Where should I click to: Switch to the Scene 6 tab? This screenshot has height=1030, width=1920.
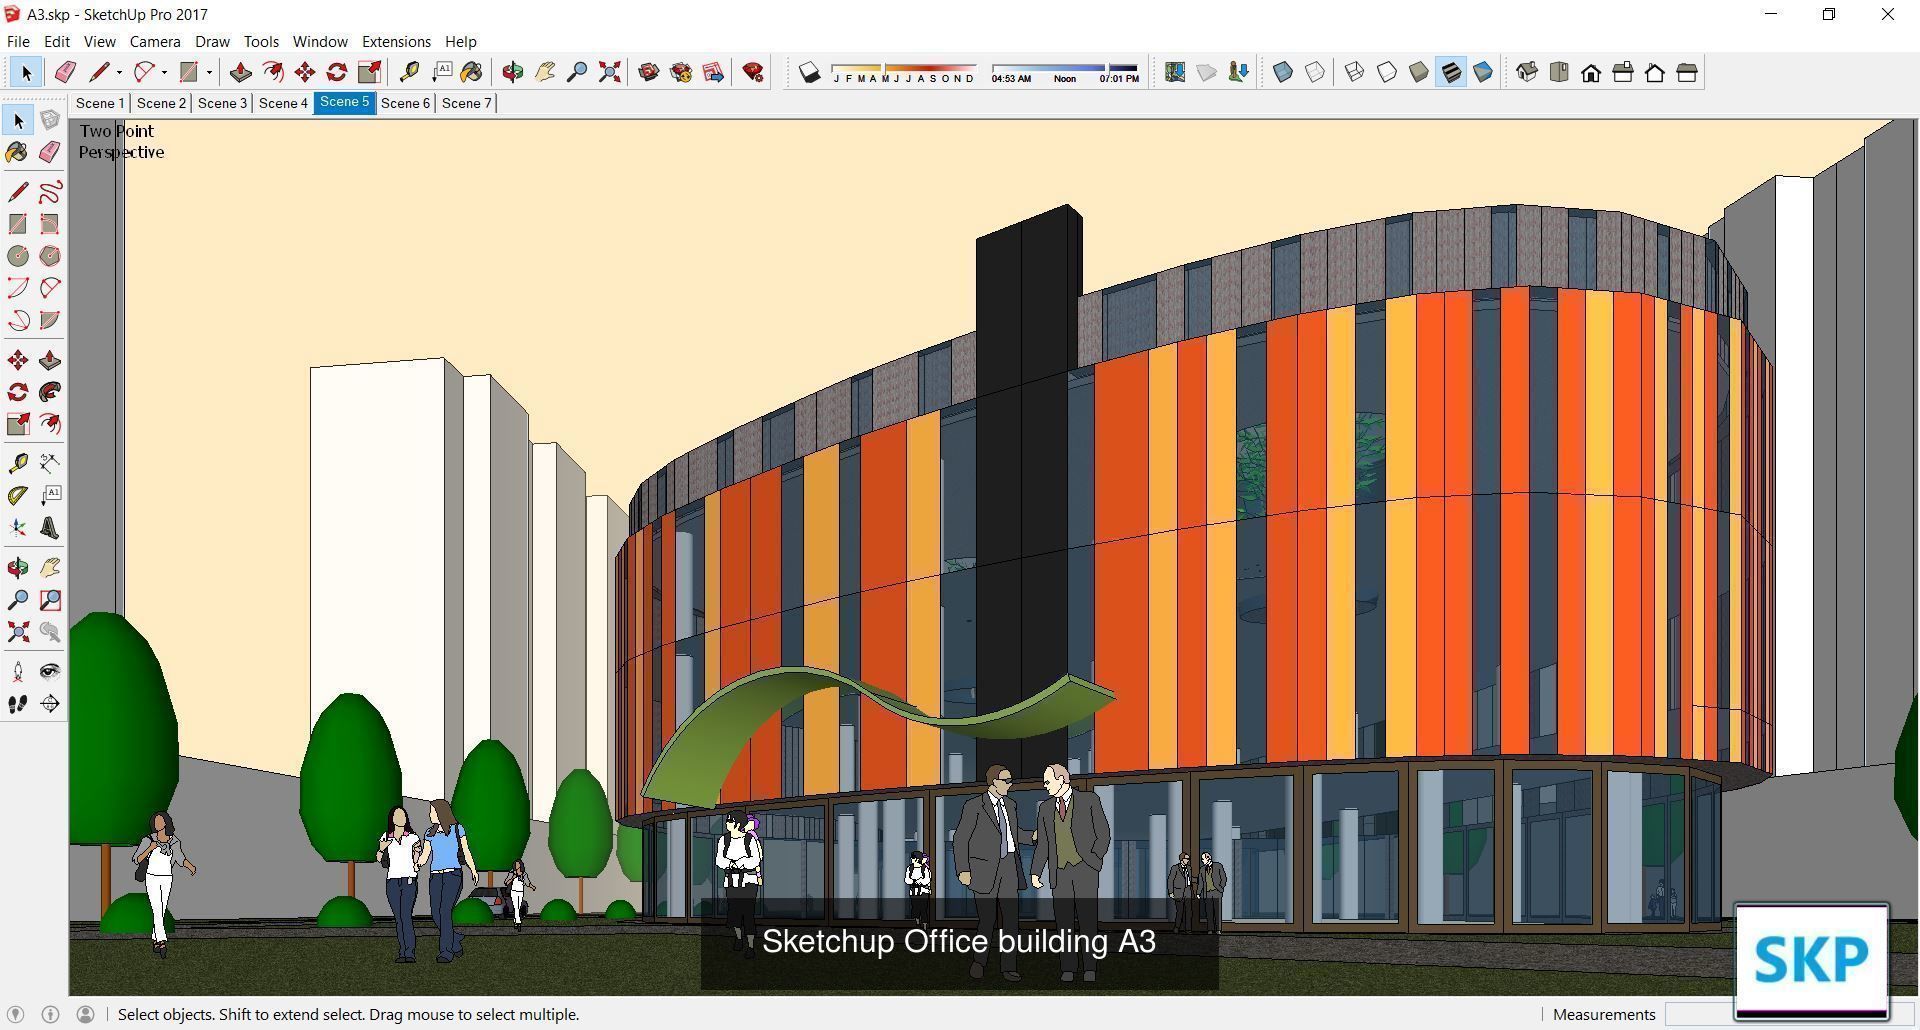[405, 103]
